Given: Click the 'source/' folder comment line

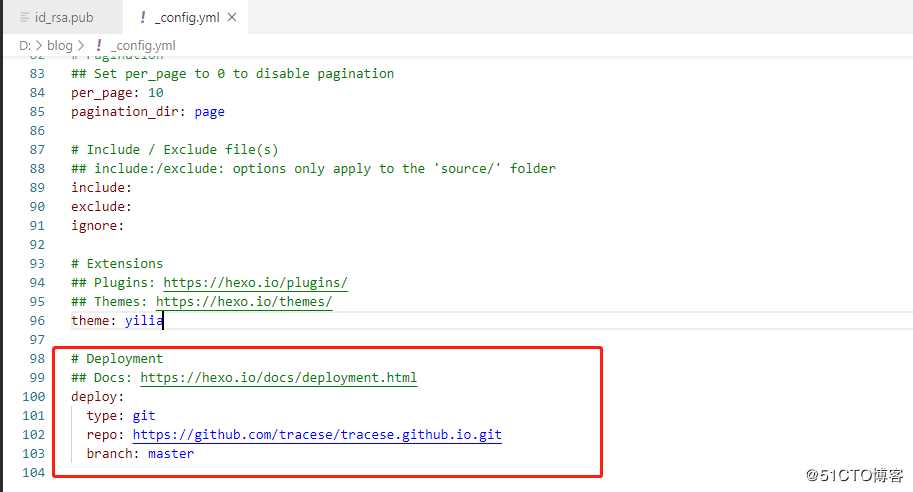Looking at the screenshot, I should 313,169.
